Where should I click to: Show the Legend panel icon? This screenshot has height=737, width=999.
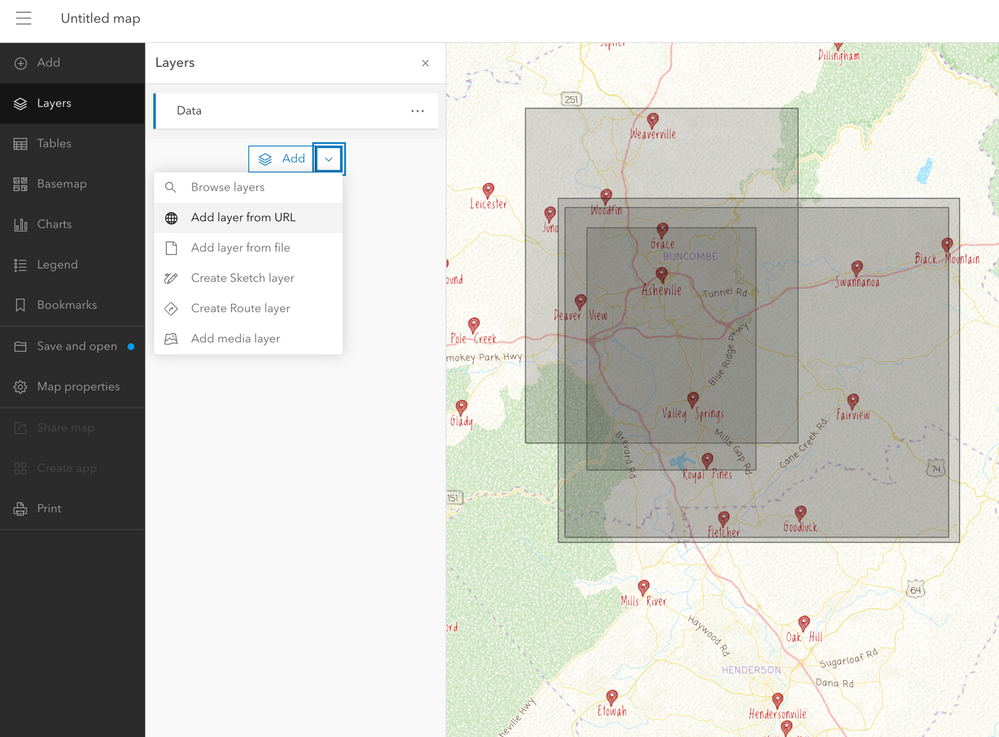[x=20, y=265]
